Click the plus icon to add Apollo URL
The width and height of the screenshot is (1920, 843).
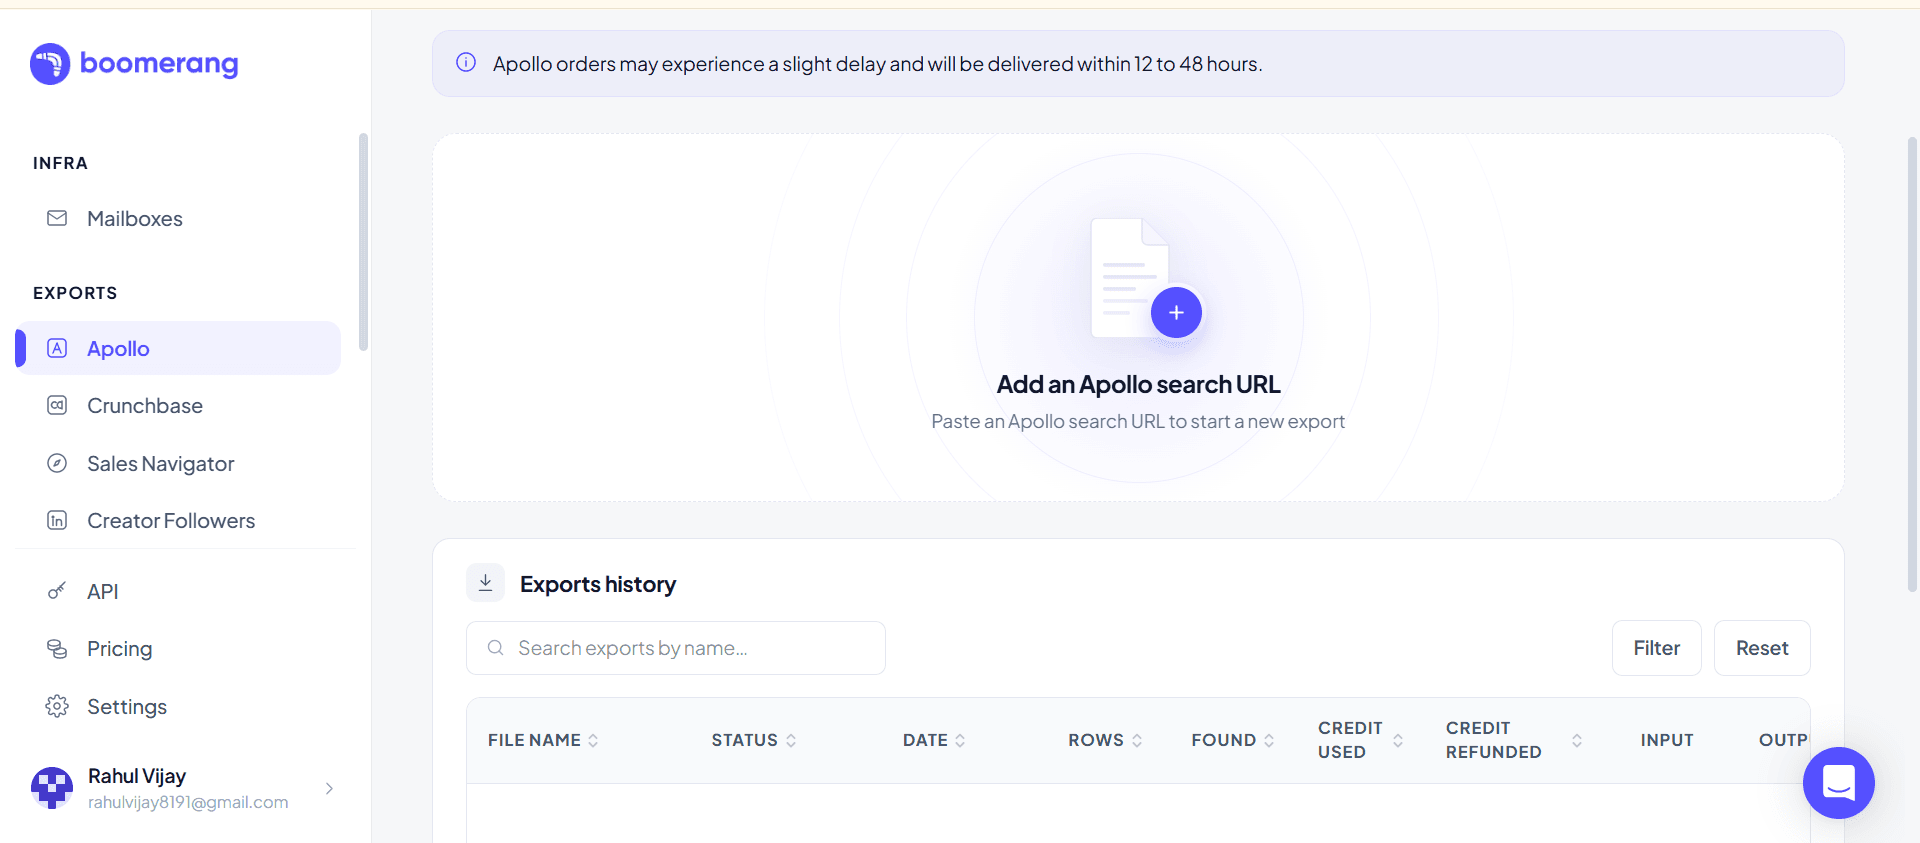1176,313
